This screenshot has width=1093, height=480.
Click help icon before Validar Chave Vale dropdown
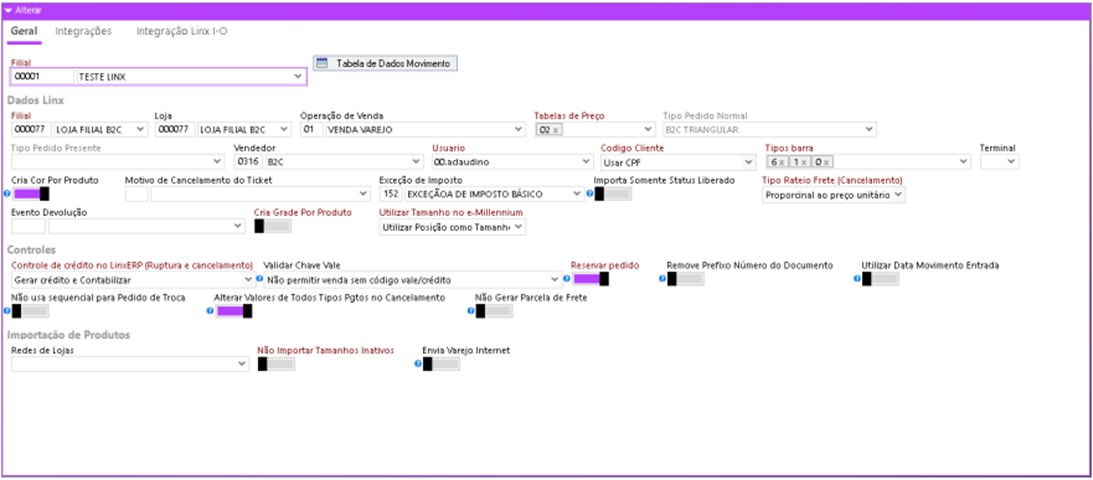[261, 279]
